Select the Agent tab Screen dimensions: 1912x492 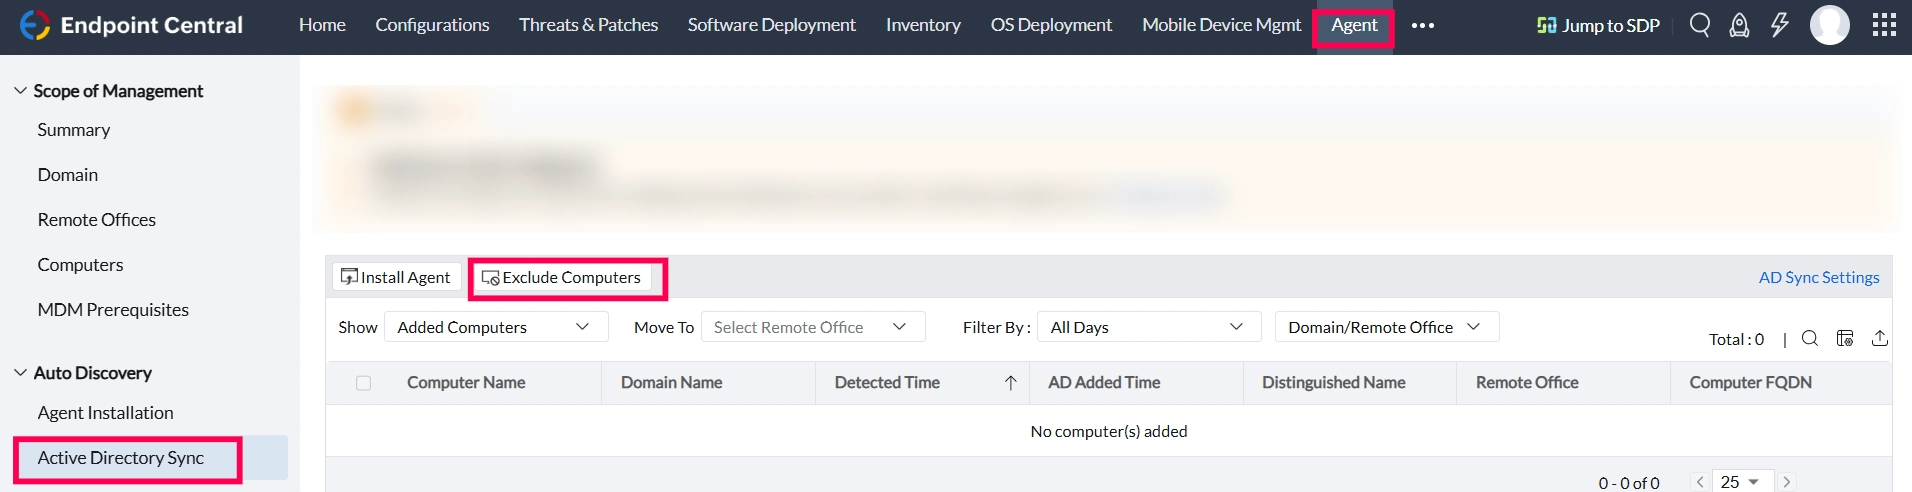1354,25
